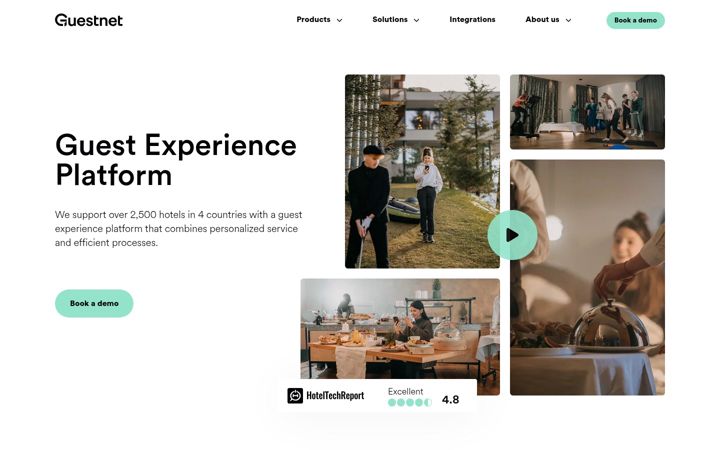Click the green rating dots

coord(410,403)
